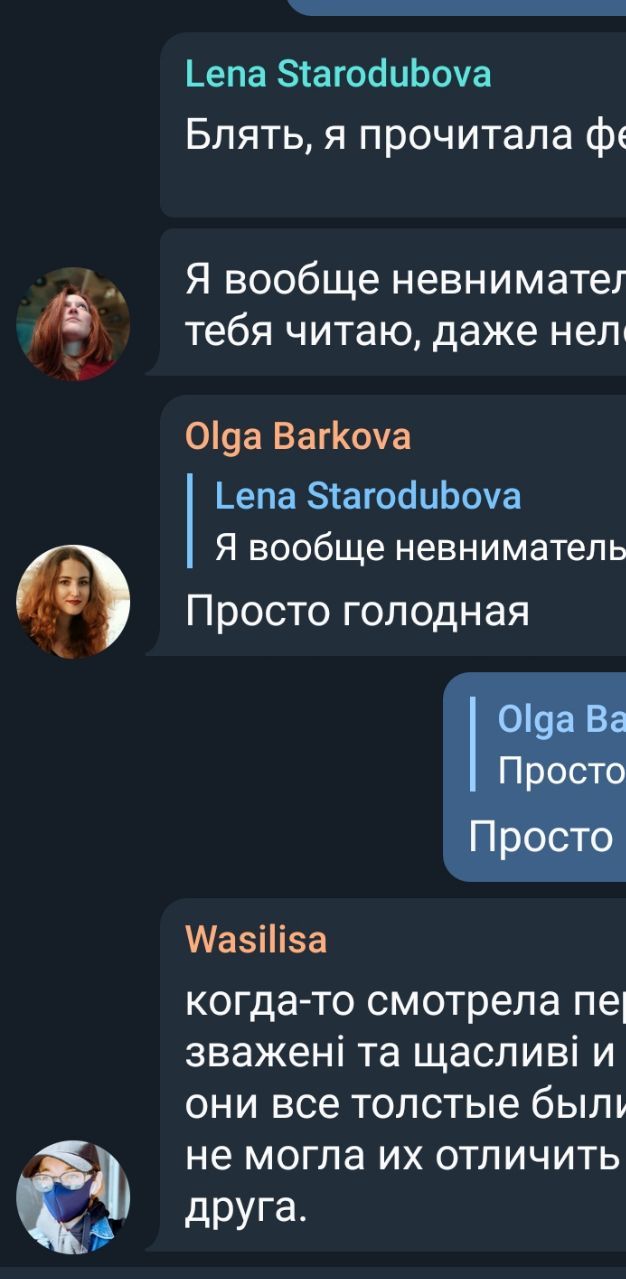
Task: Tap the outgoing message text 'Просто'
Action: [x=541, y=836]
